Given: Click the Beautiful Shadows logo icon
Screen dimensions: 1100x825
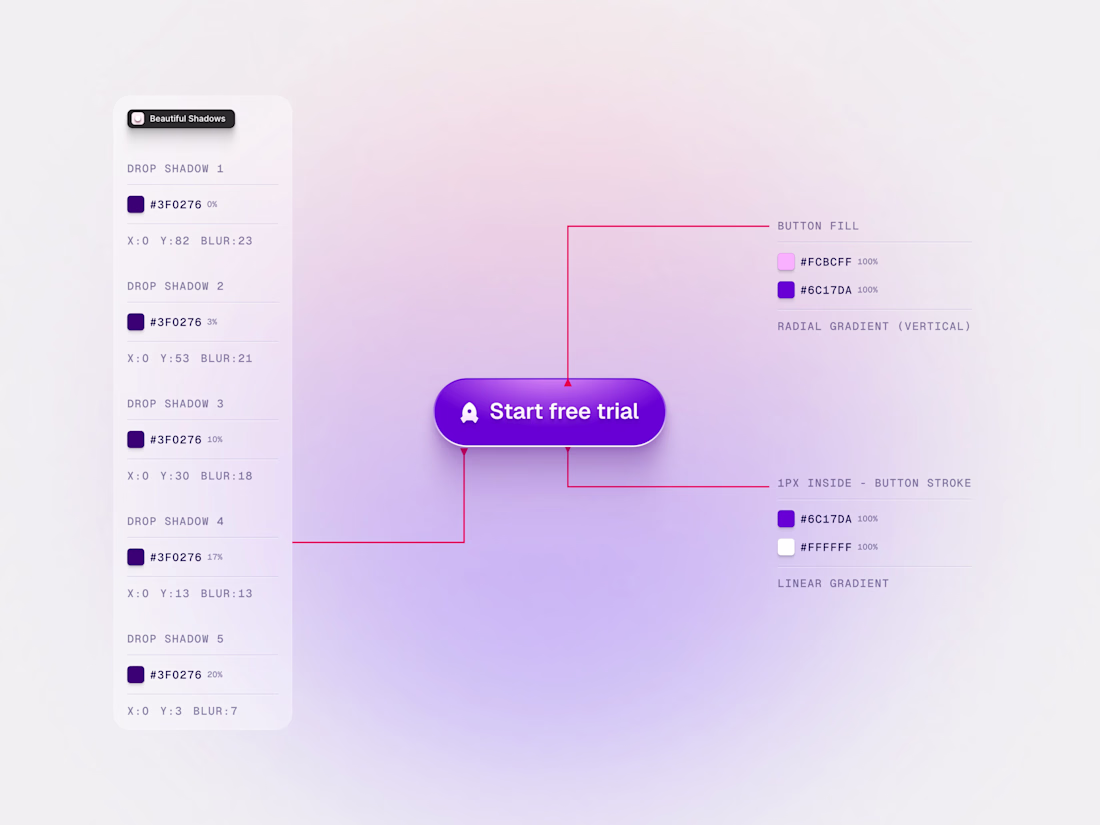Looking at the screenshot, I should click(138, 119).
